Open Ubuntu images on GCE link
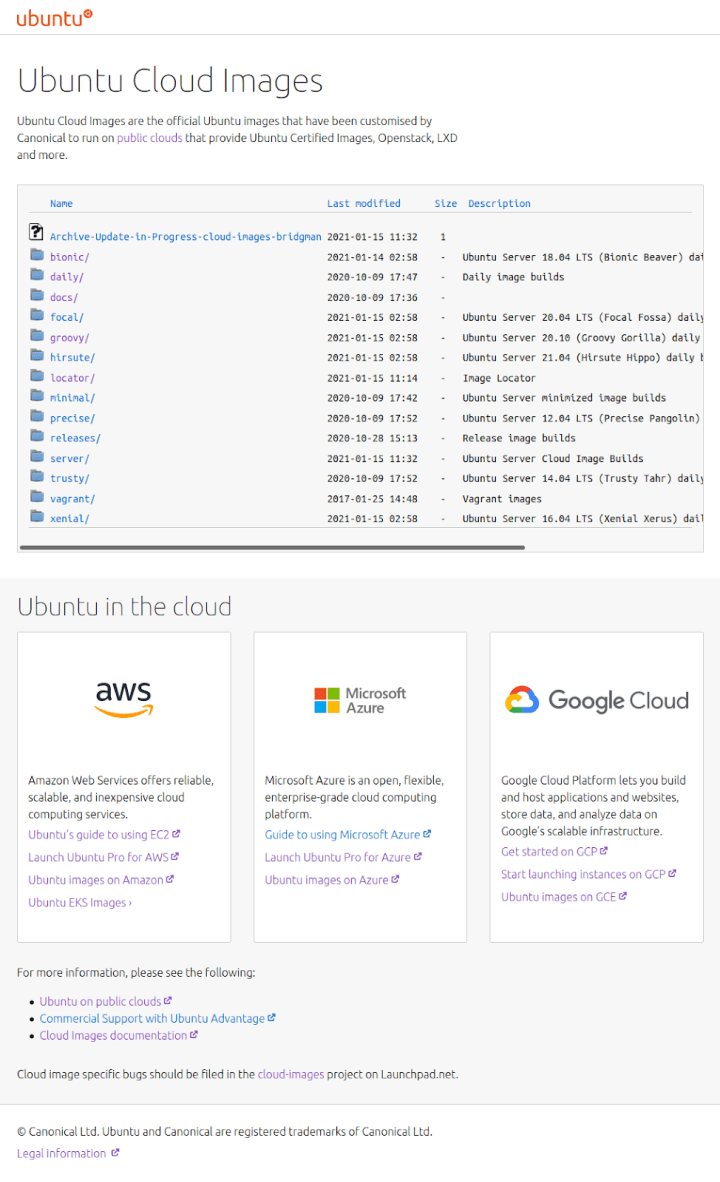 click(564, 897)
